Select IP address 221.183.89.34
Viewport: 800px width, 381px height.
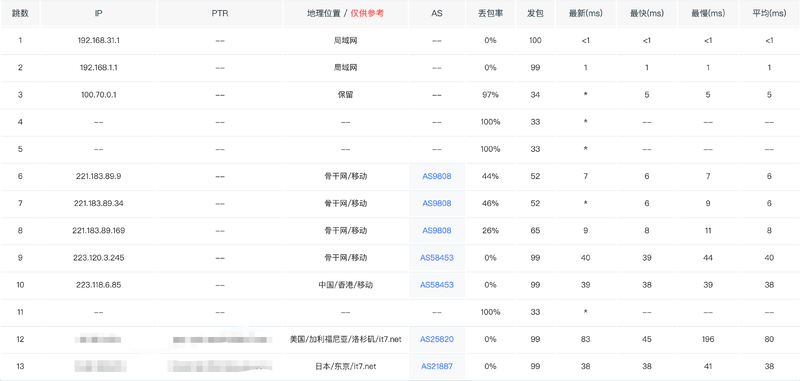pyautogui.click(x=98, y=204)
